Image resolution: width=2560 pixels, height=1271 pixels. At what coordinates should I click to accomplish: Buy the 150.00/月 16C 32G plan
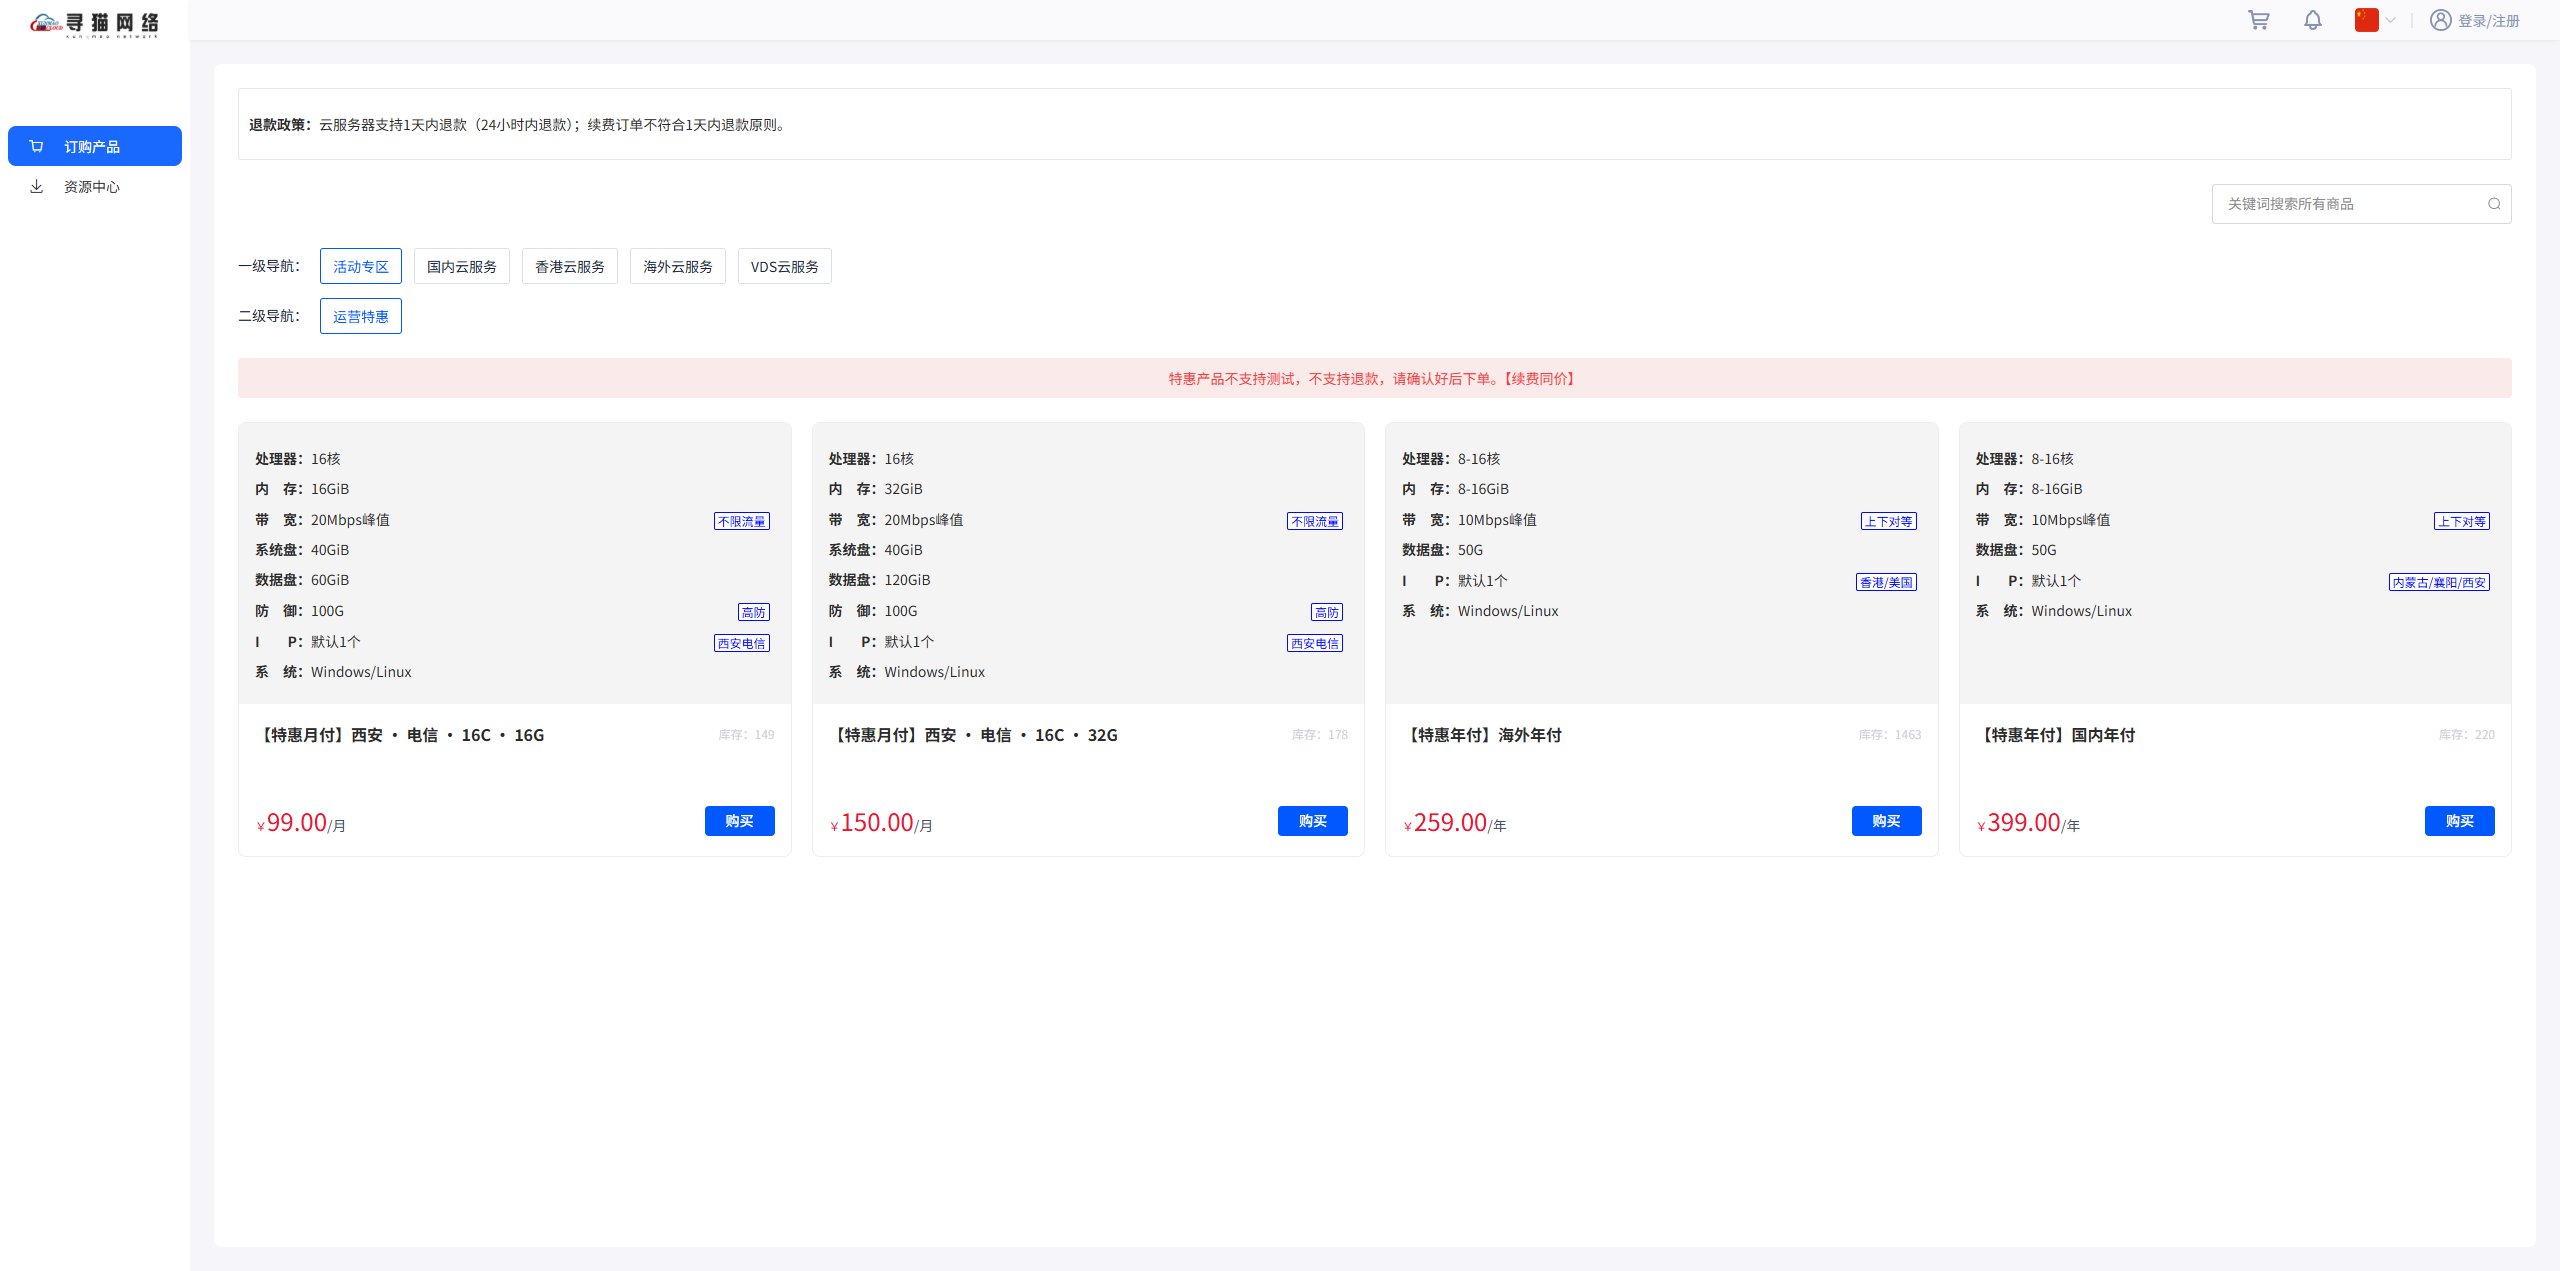[x=1313, y=821]
